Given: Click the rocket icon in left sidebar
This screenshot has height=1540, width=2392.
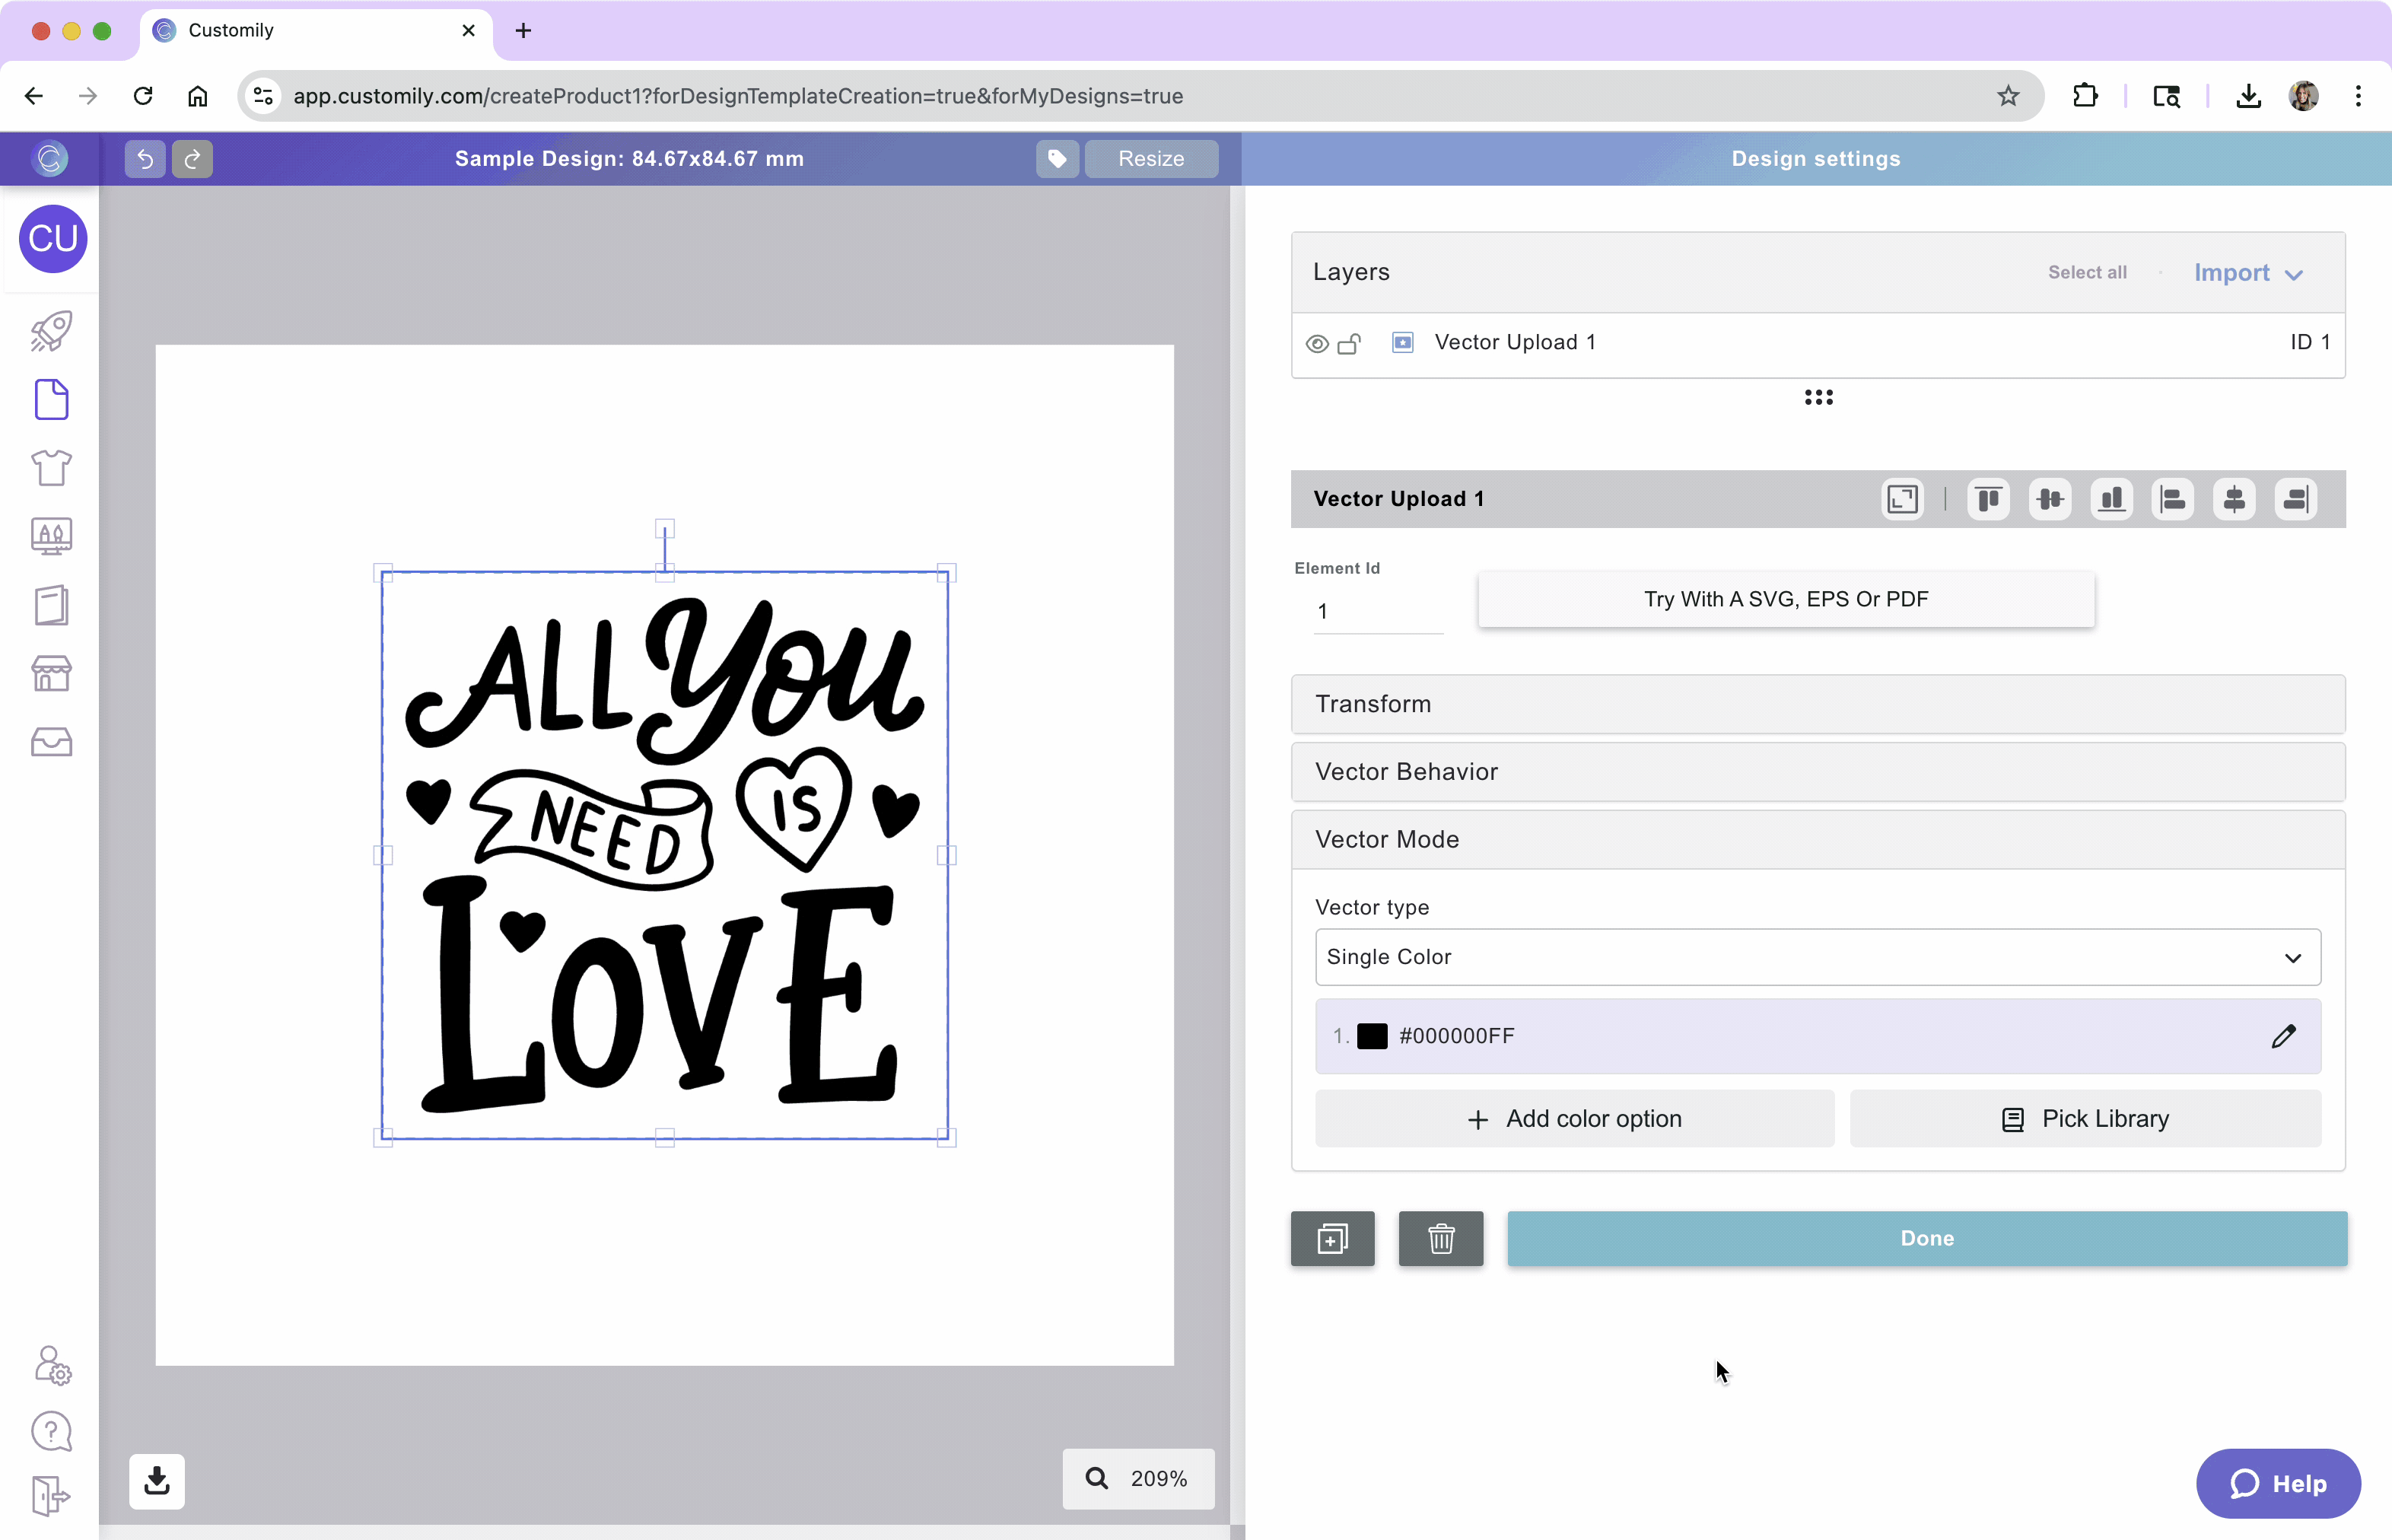Looking at the screenshot, I should coord(51,331).
